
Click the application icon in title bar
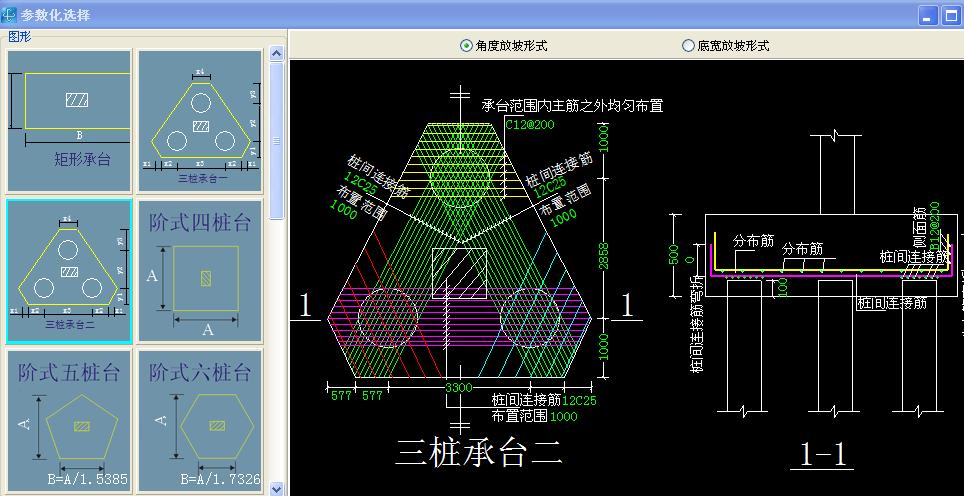[9, 14]
